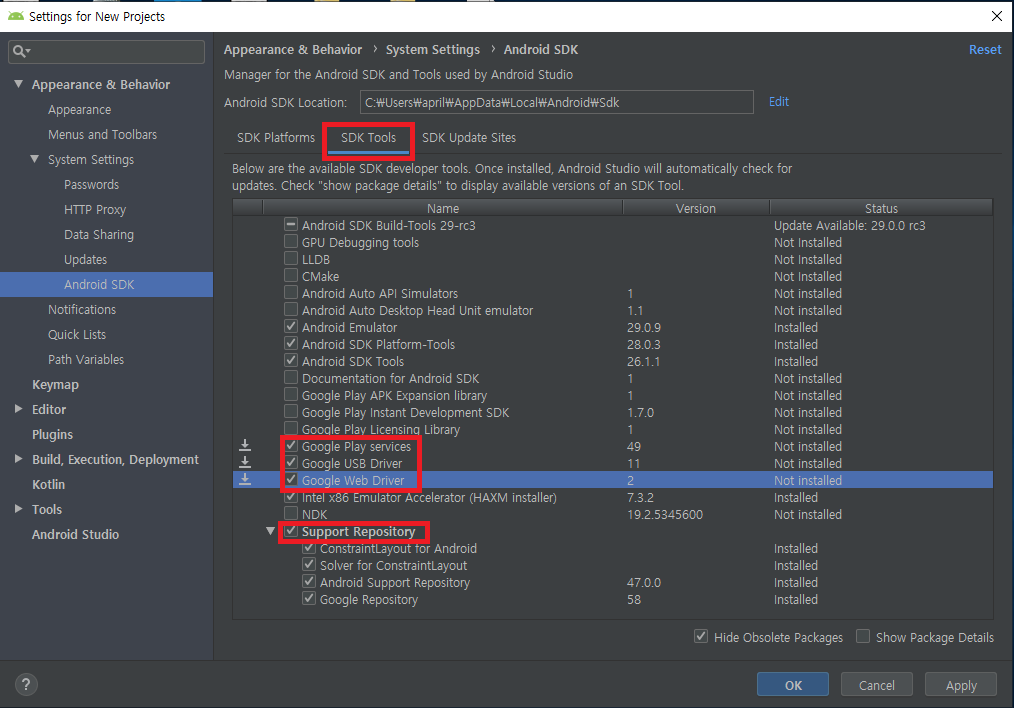
Task: Select HTTP Proxy settings
Action: (x=95, y=209)
